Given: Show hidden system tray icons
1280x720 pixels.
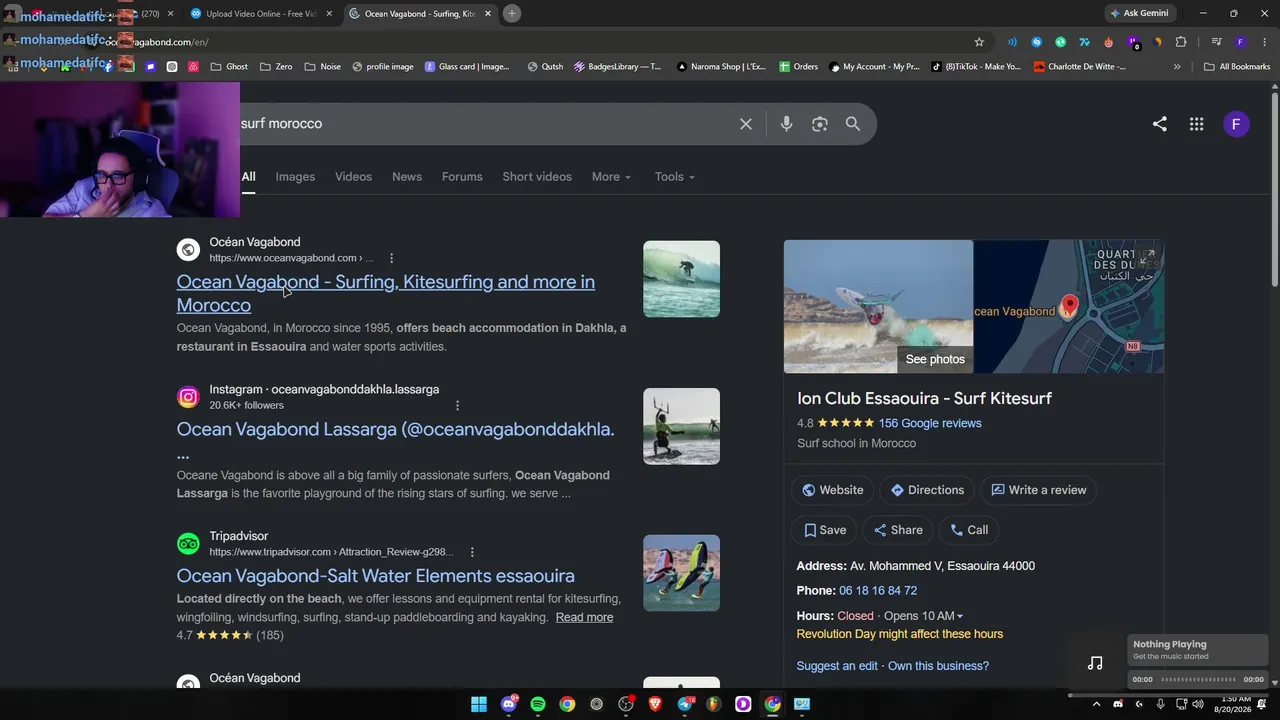Looking at the screenshot, I should [x=1097, y=704].
